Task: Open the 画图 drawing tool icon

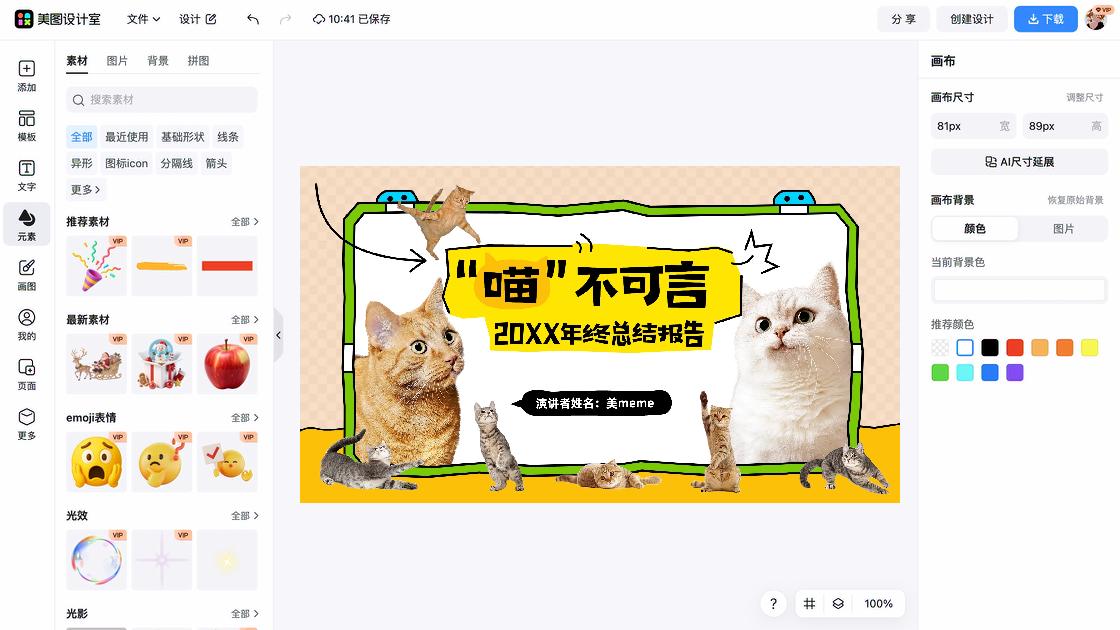Action: click(26, 275)
